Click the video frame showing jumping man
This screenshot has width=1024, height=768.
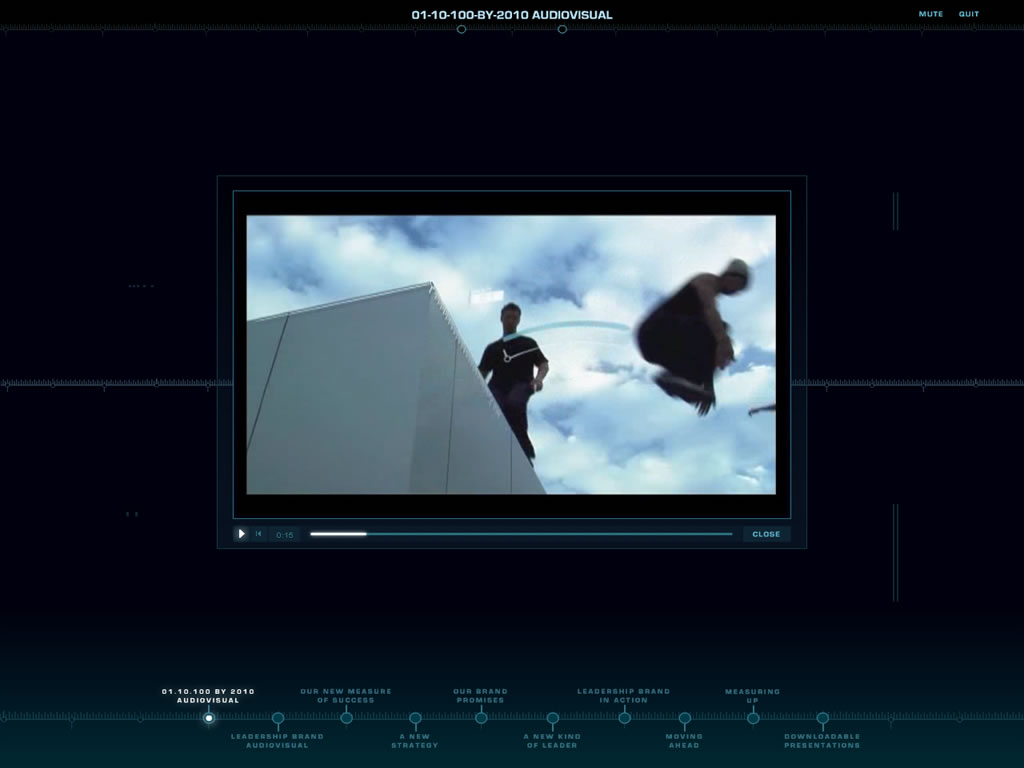click(x=511, y=354)
